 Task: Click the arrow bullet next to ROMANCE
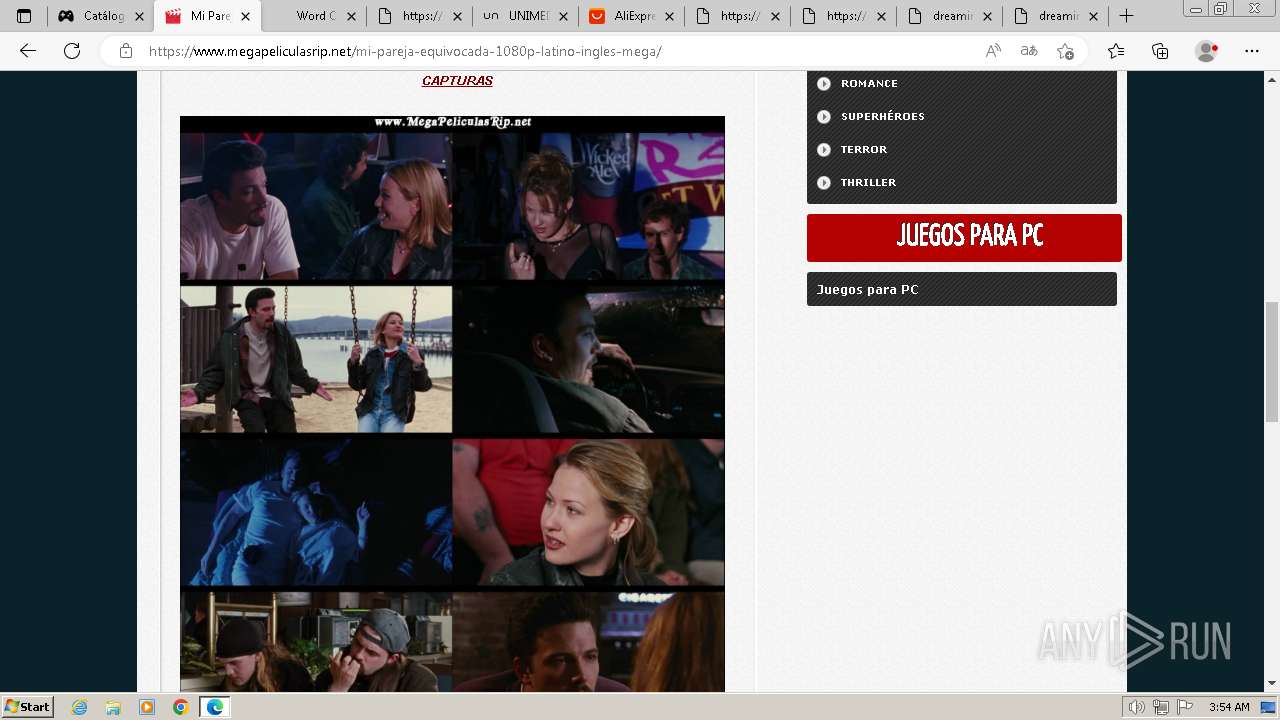click(824, 84)
